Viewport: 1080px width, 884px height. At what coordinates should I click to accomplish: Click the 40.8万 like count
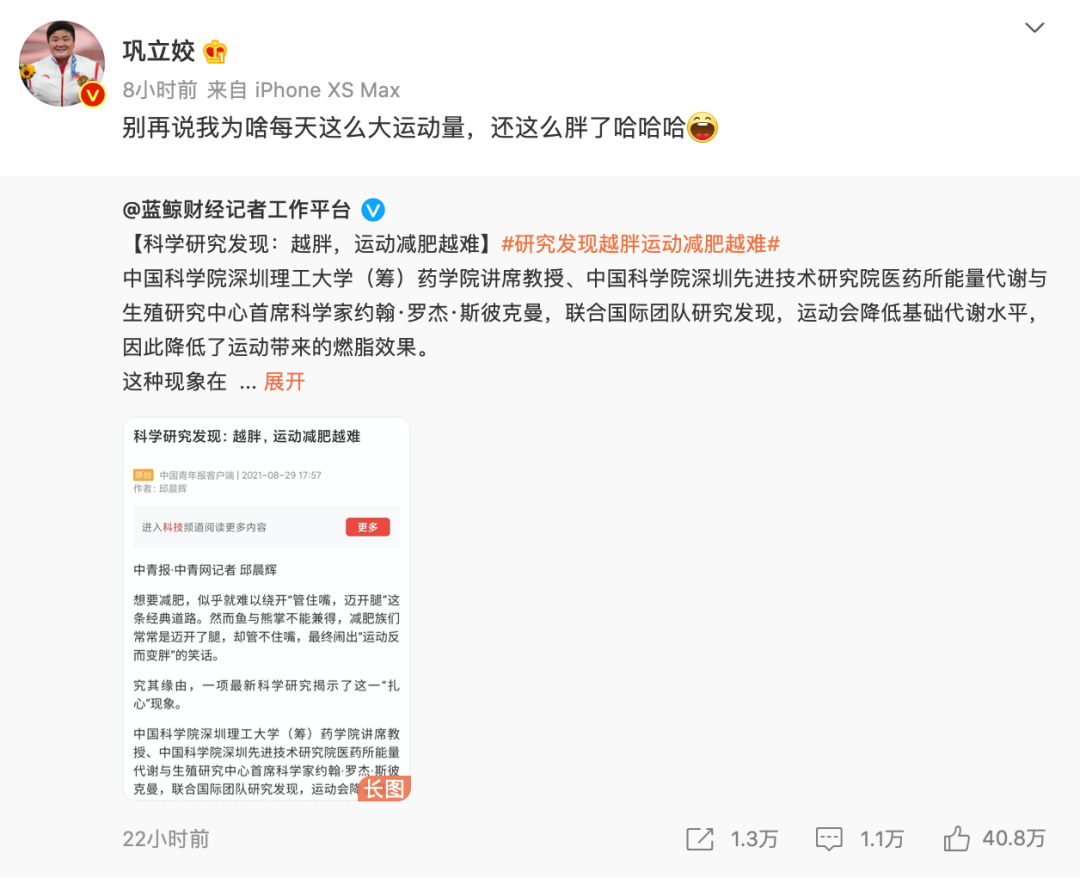pos(1014,839)
